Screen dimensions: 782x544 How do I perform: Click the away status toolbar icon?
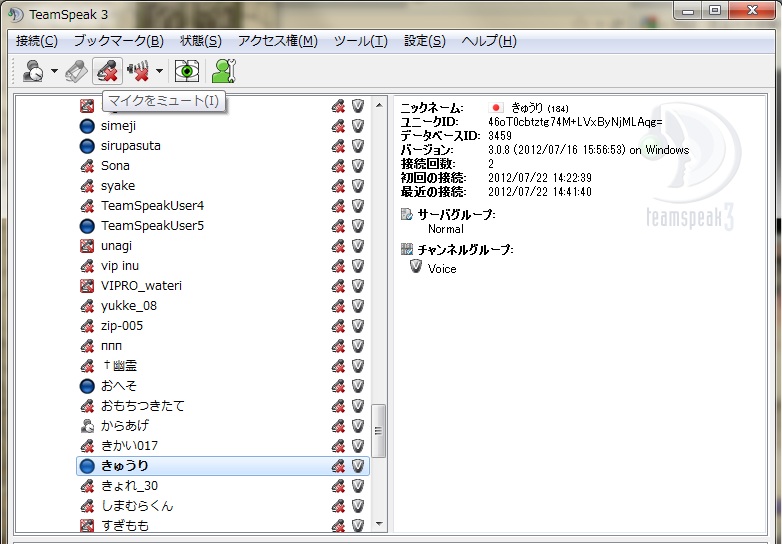[33, 70]
